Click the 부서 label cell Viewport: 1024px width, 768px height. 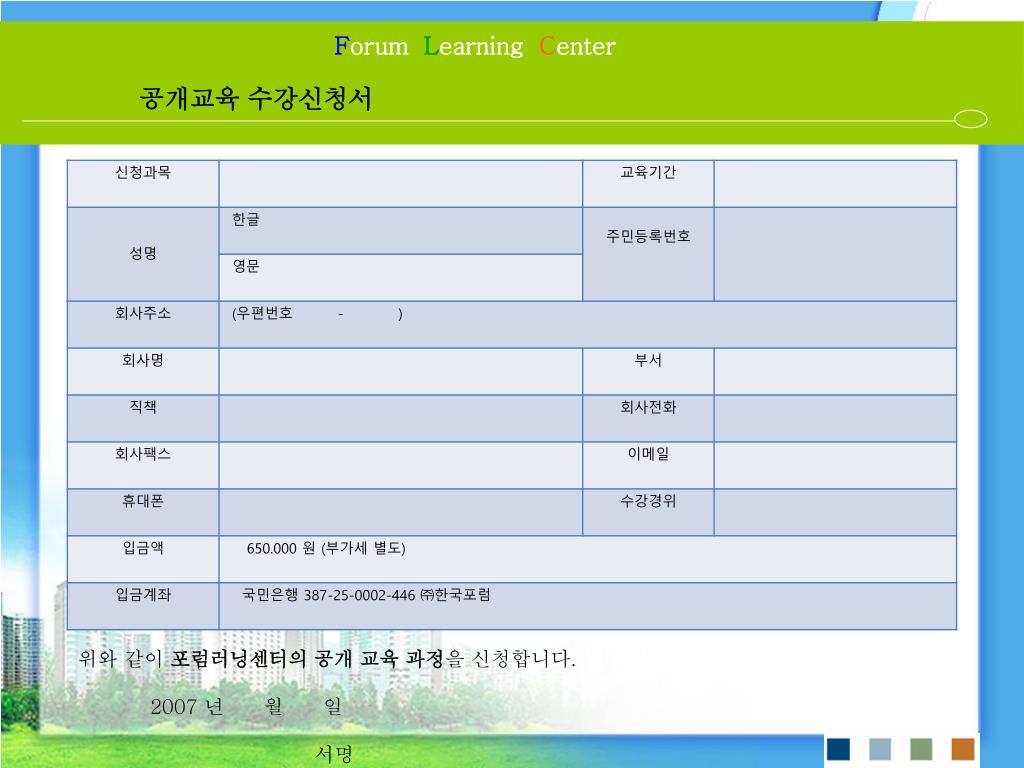(648, 372)
